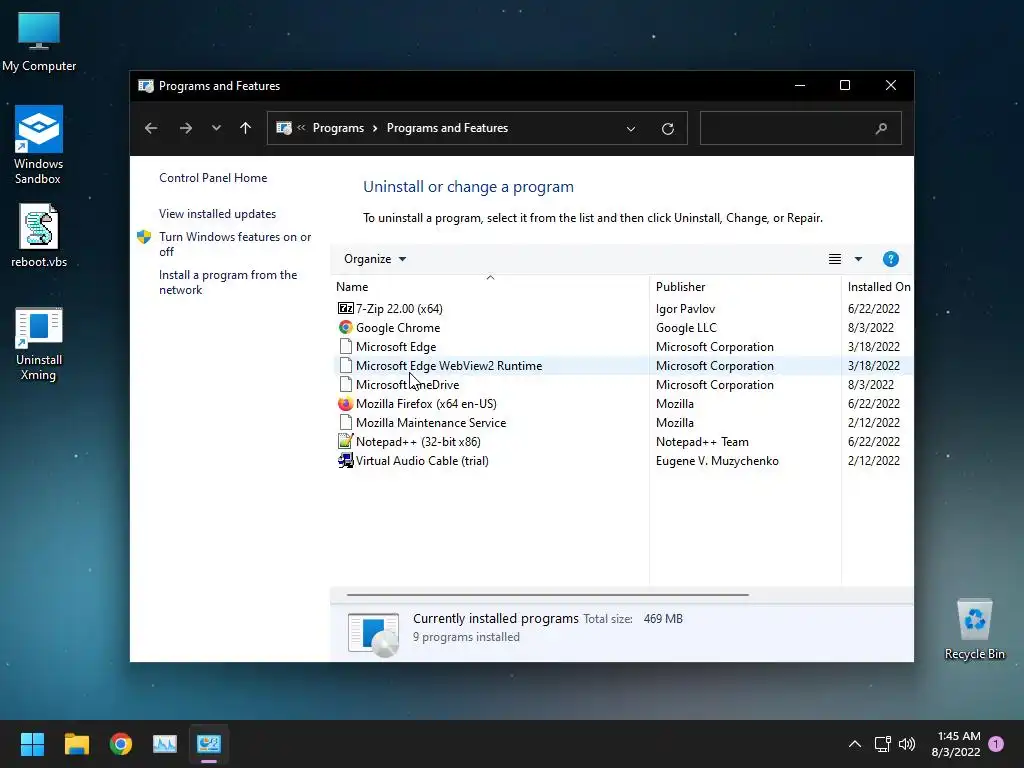Open the volume control in the tray
Screen dimensions: 1024x768
pos(907,744)
